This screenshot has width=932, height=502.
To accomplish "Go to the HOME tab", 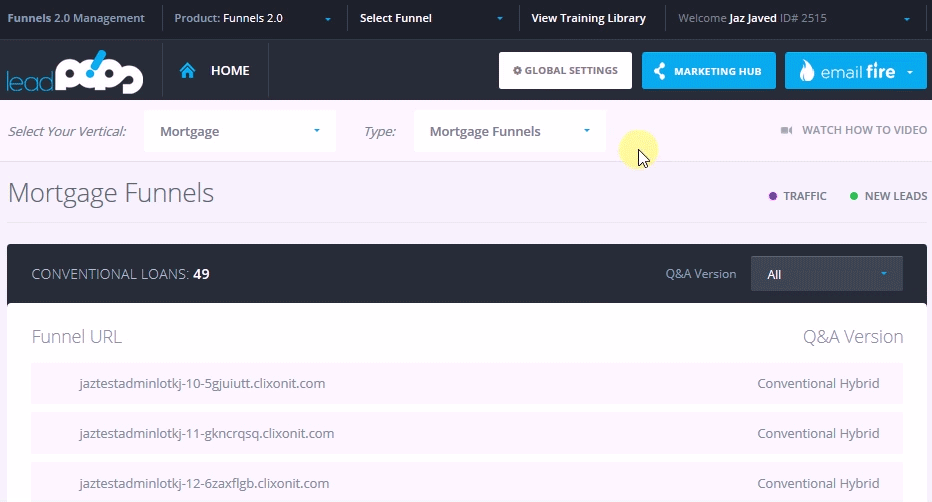I will pos(215,71).
